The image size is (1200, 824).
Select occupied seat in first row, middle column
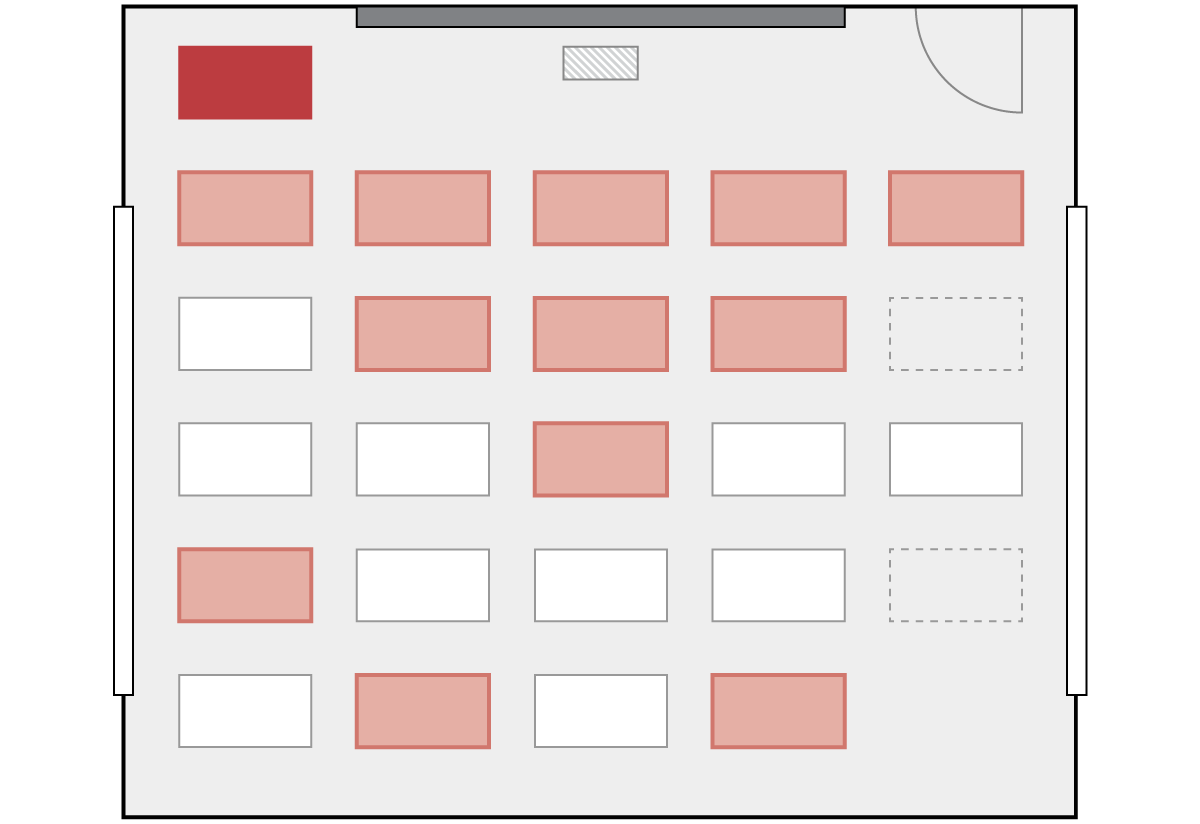pos(601,208)
